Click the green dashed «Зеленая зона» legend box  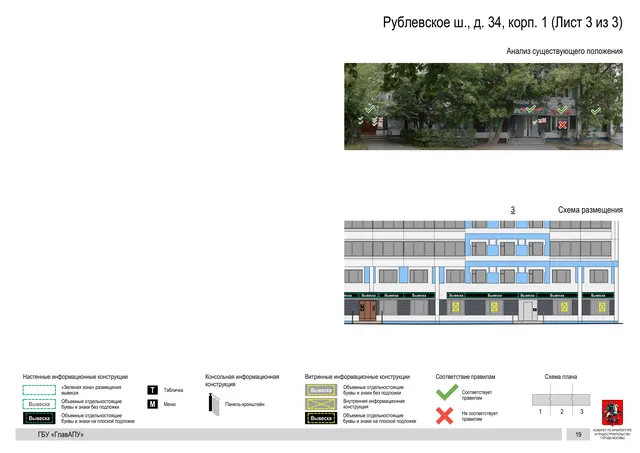click(39, 390)
